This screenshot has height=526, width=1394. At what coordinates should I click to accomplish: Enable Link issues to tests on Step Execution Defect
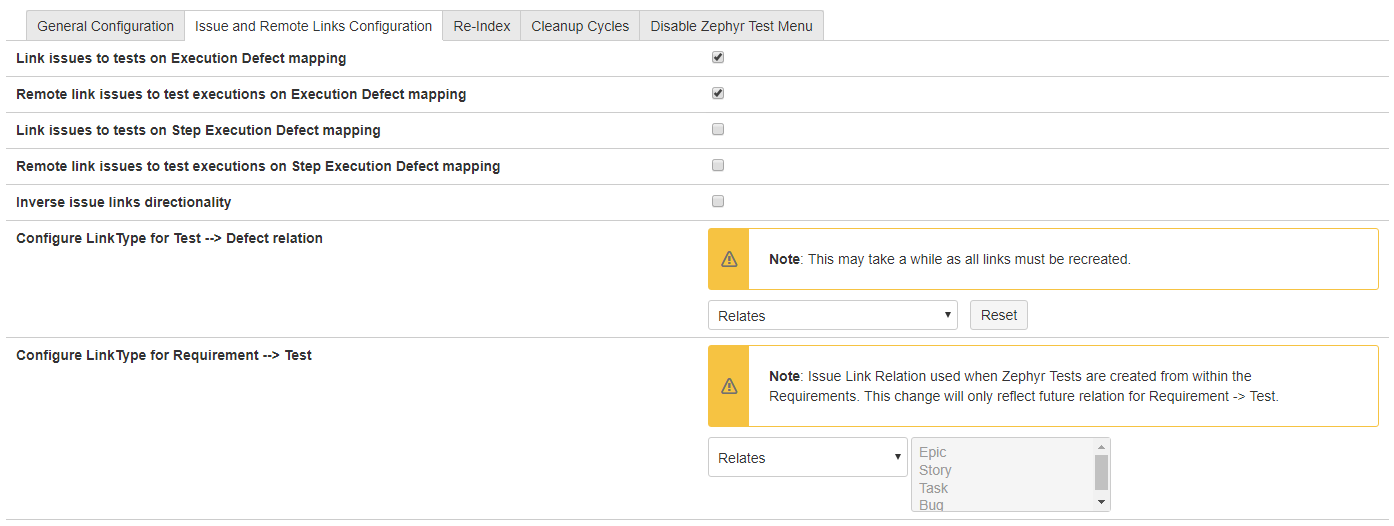point(718,130)
